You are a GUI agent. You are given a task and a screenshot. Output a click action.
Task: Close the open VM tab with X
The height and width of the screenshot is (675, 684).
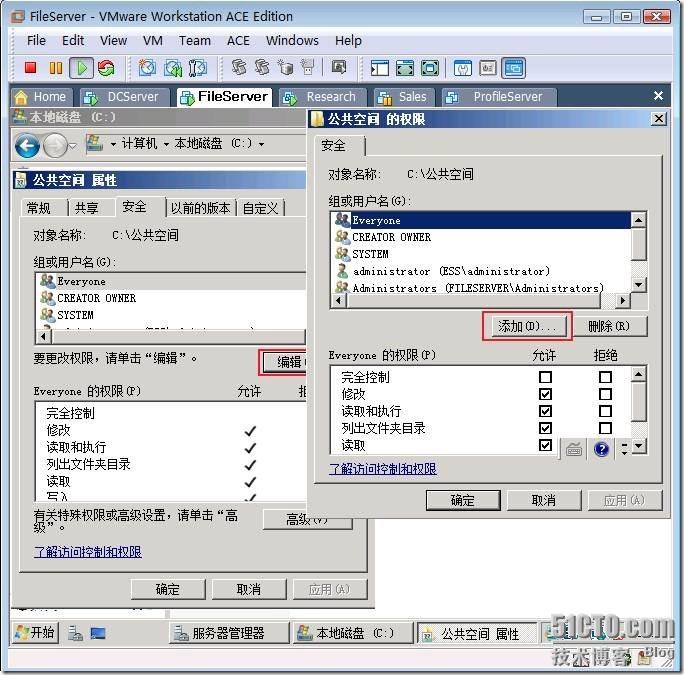click(x=658, y=96)
